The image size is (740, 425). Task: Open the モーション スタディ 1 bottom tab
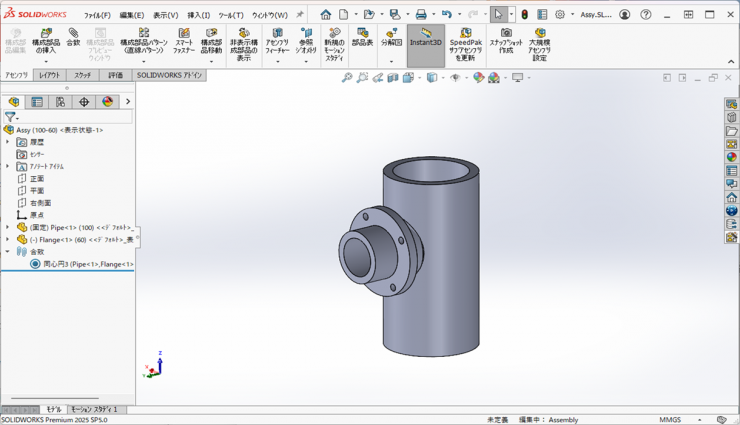(x=95, y=409)
